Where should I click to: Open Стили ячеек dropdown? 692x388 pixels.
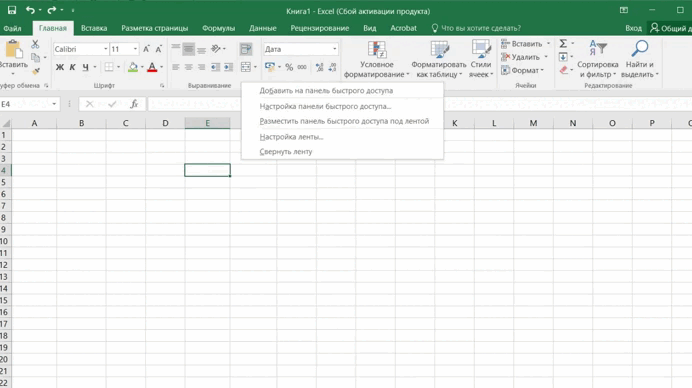481,59
